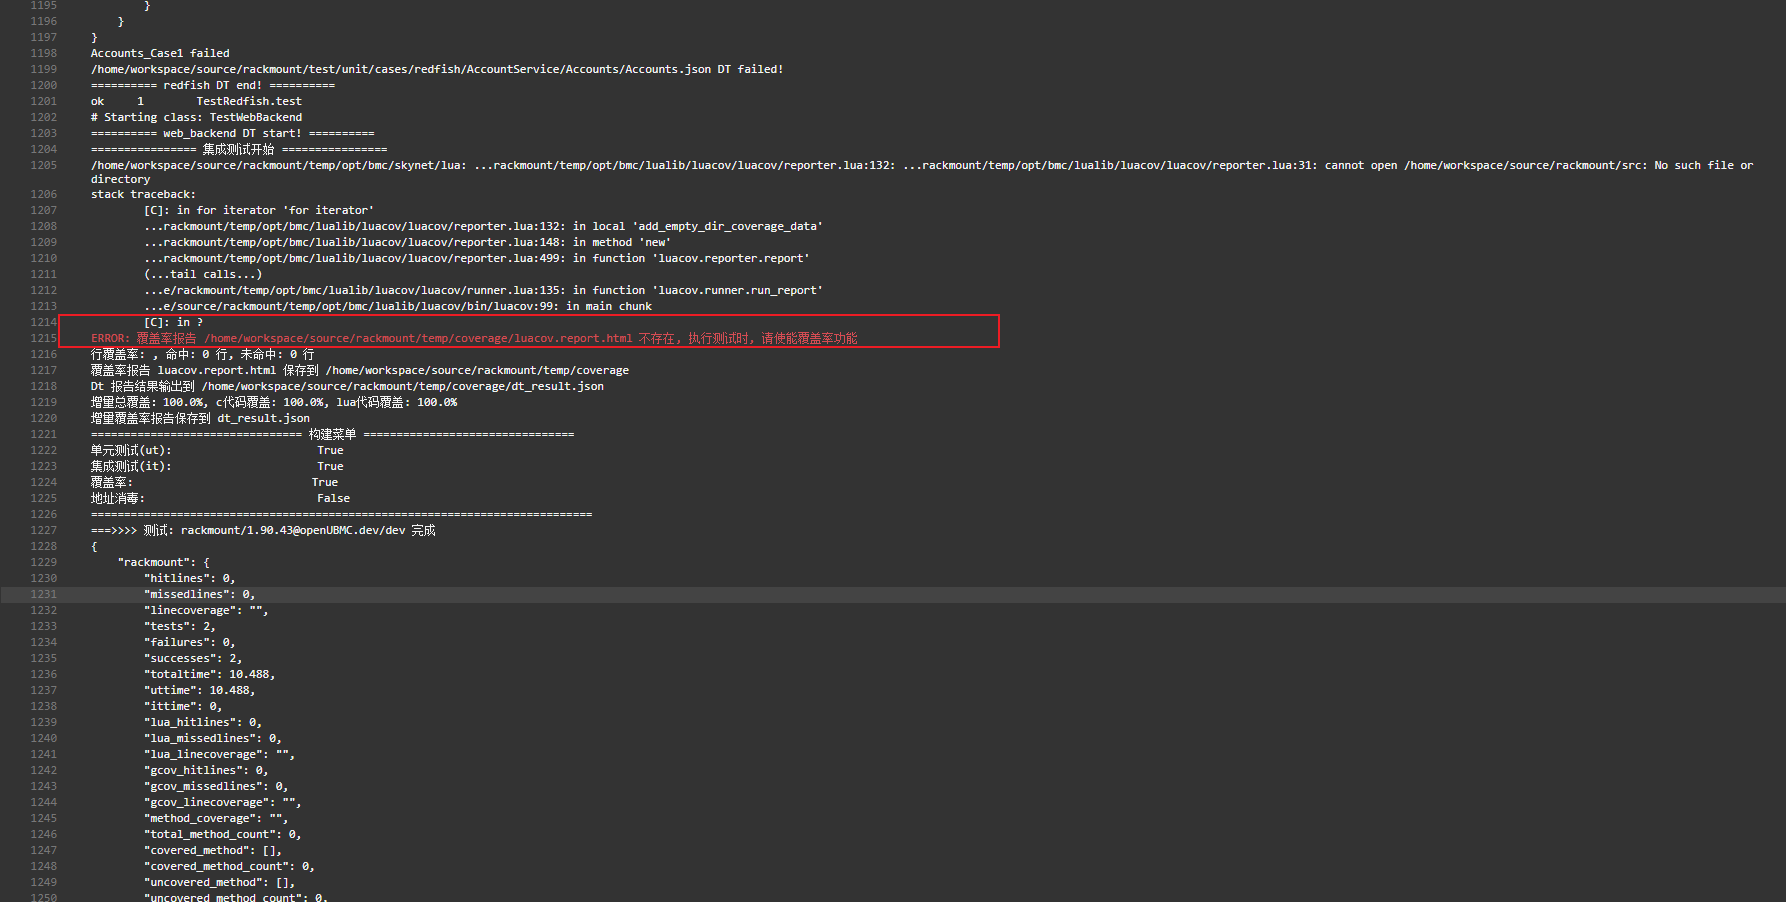1786x902 pixels.
Task: Open the Accounts.json DT failed path
Action: coord(400,69)
